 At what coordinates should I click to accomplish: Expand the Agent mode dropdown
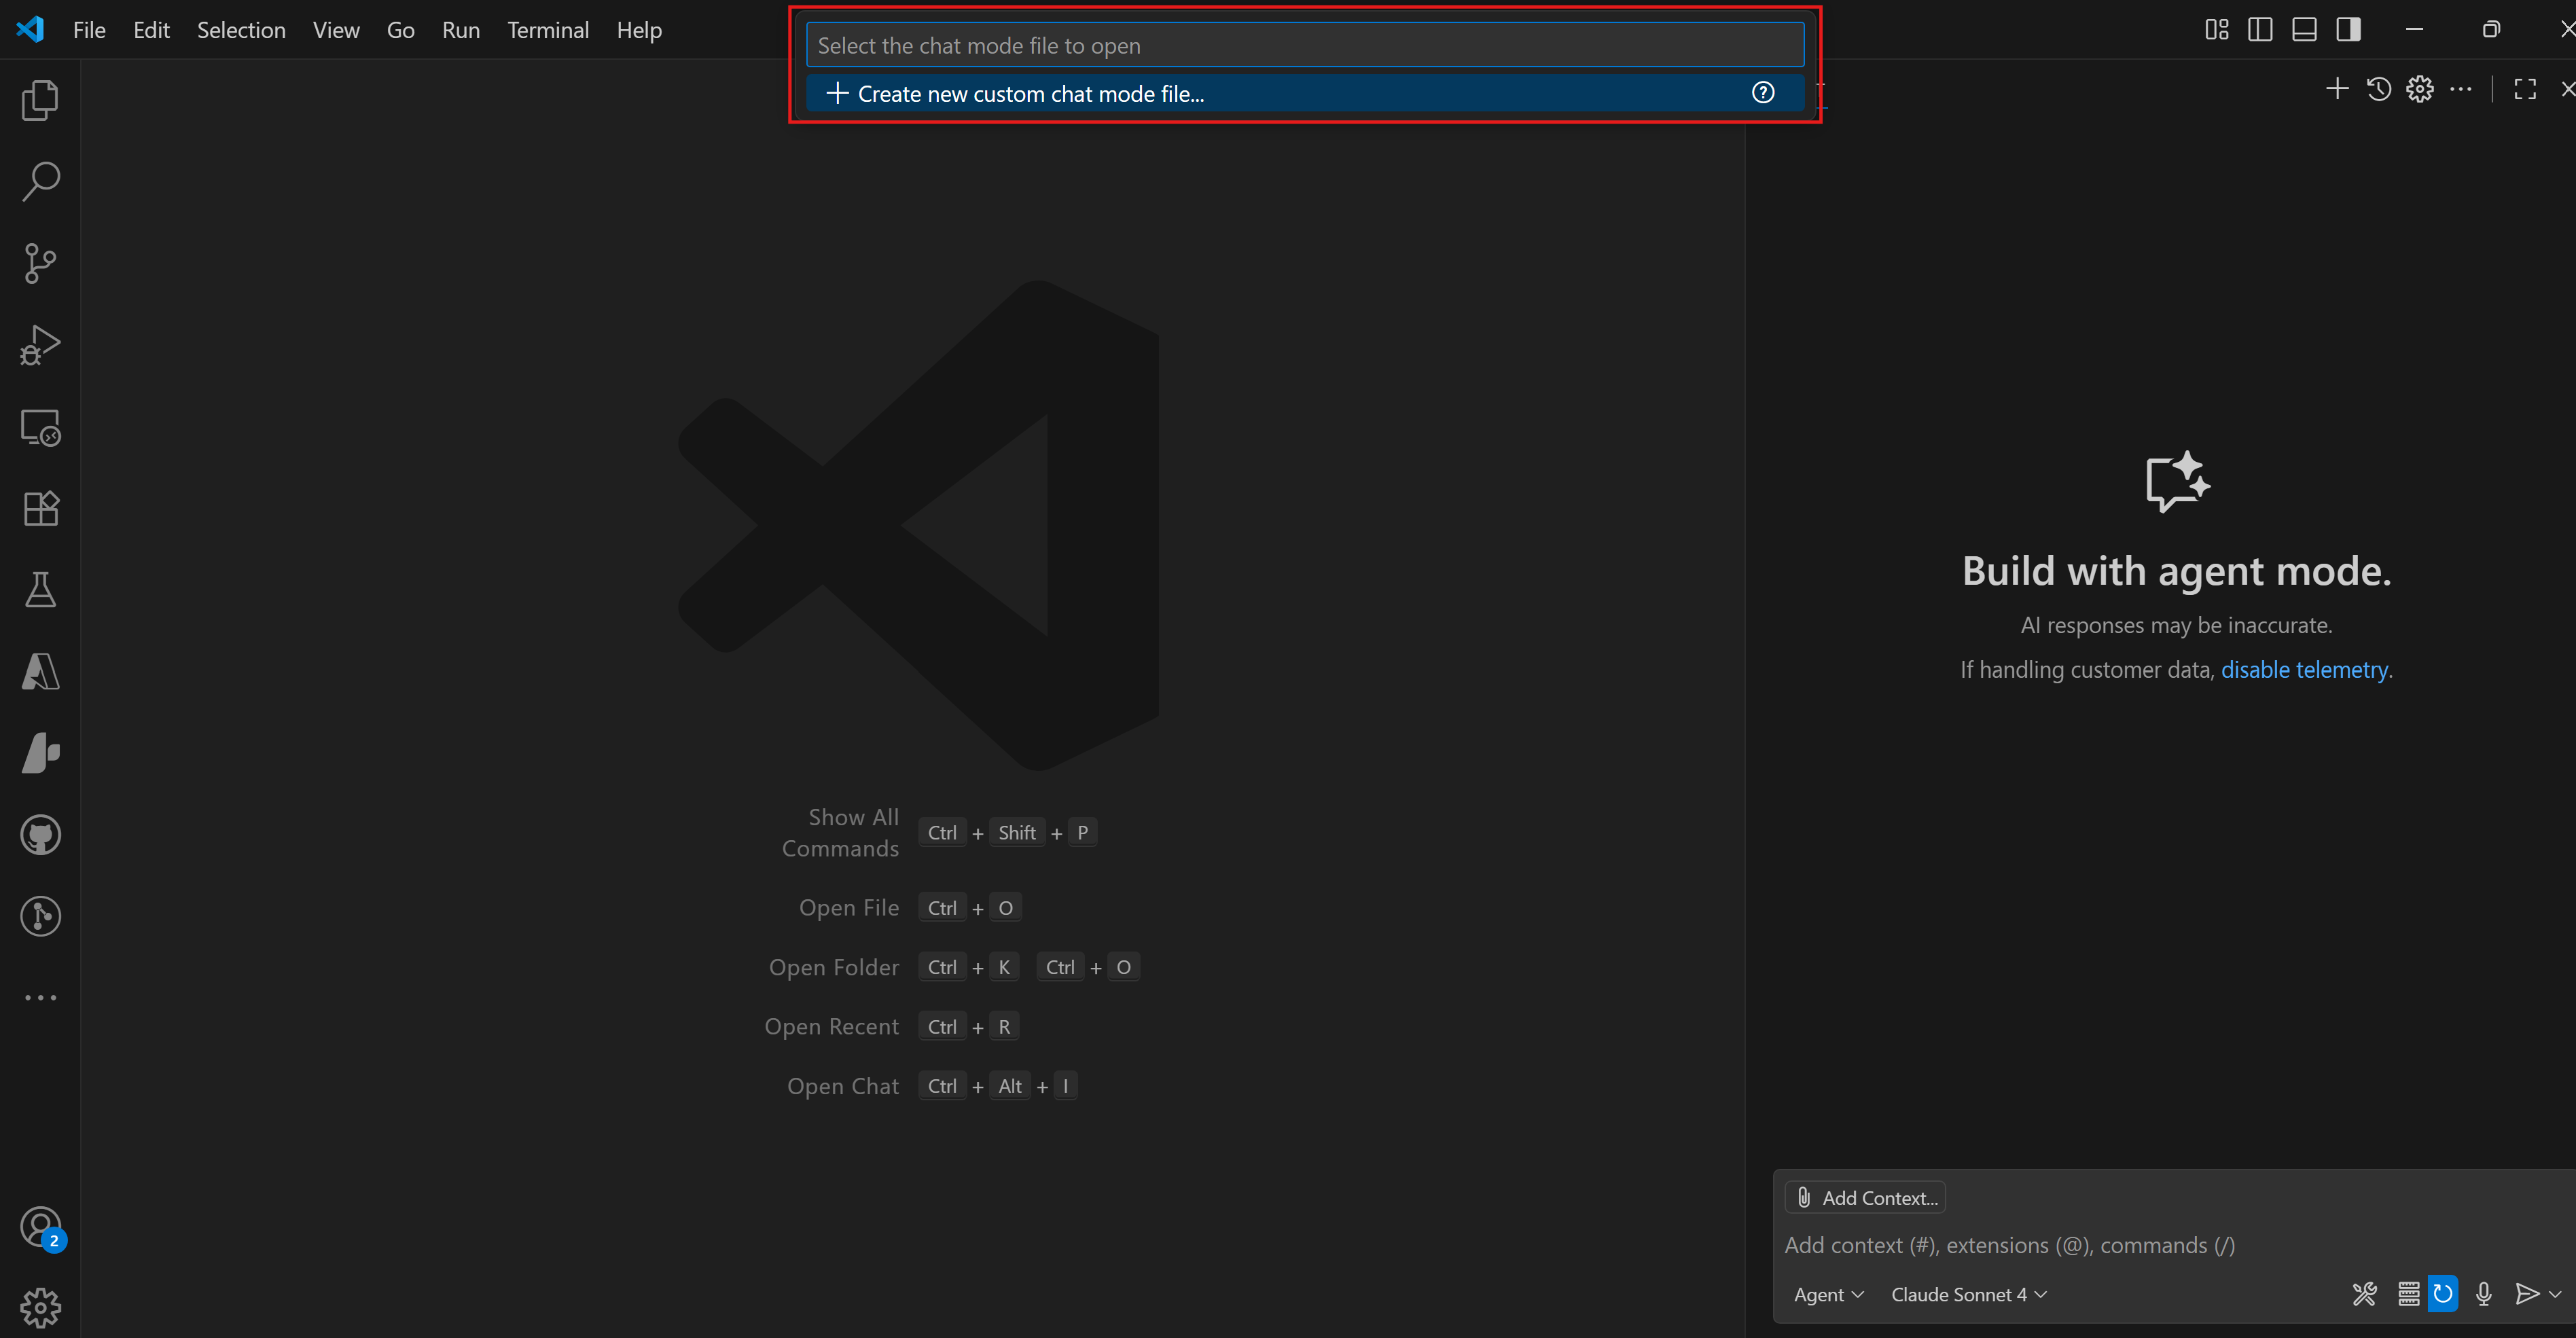point(1829,1294)
